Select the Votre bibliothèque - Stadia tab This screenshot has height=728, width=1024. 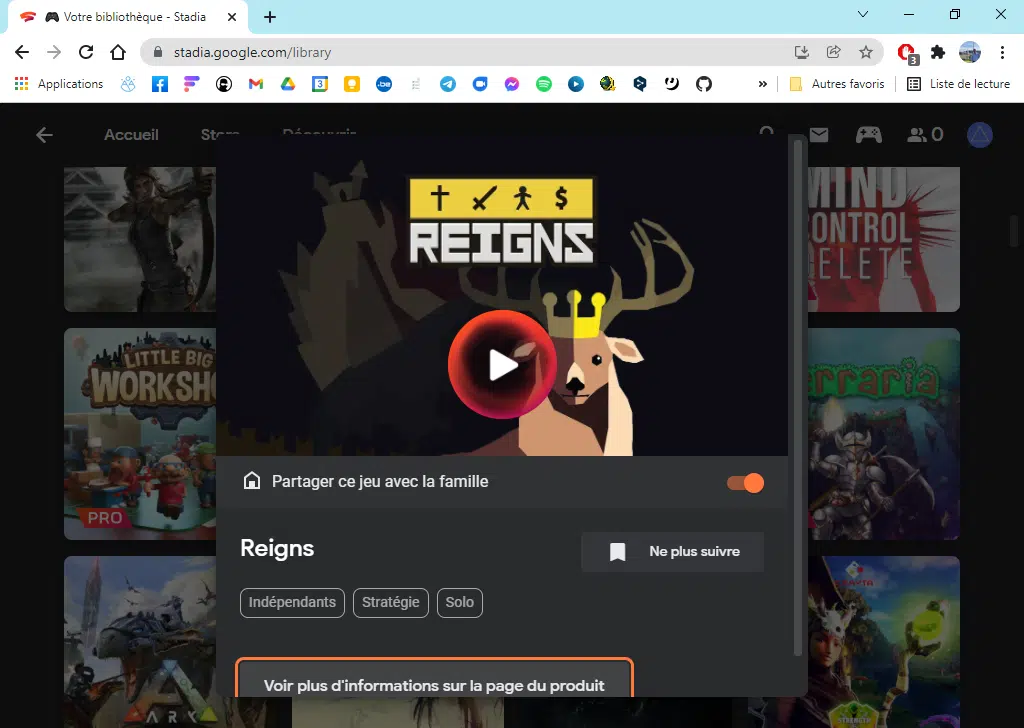[128, 17]
